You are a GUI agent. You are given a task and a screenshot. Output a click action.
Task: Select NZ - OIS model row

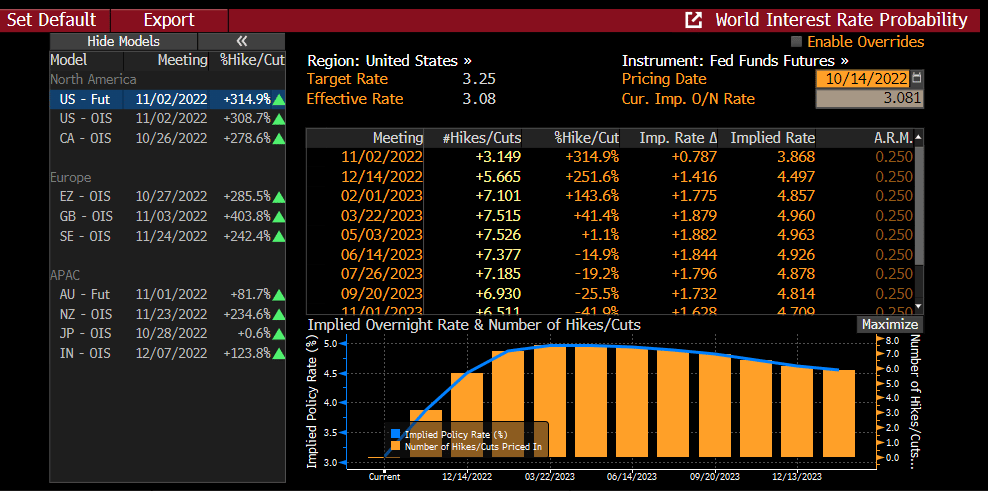click(x=168, y=314)
